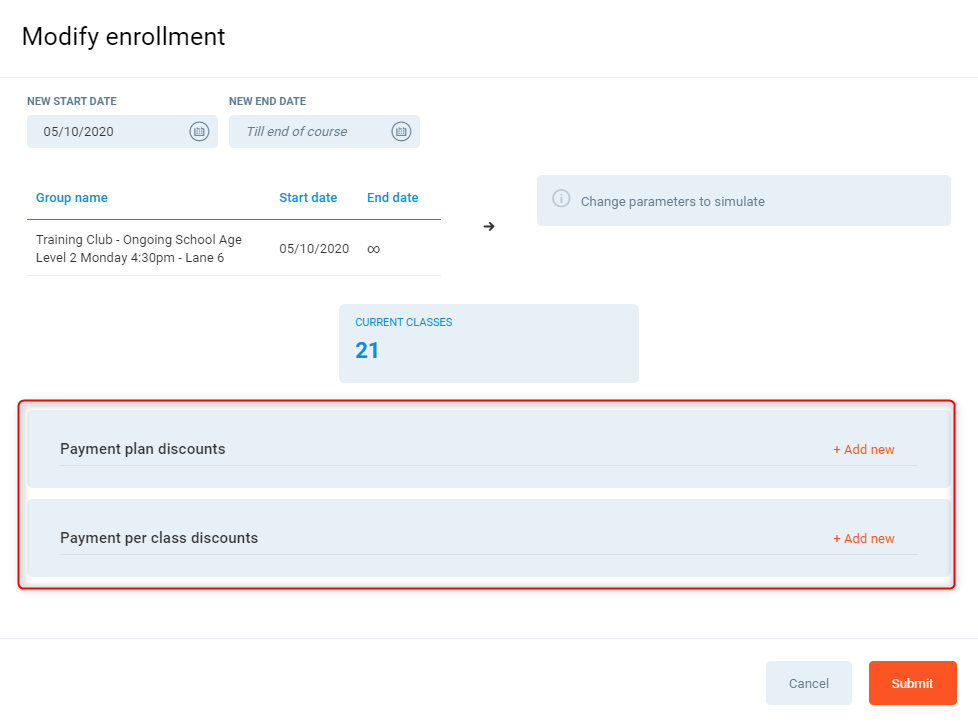
Task: Sort by Group name column header
Action: tap(72, 198)
